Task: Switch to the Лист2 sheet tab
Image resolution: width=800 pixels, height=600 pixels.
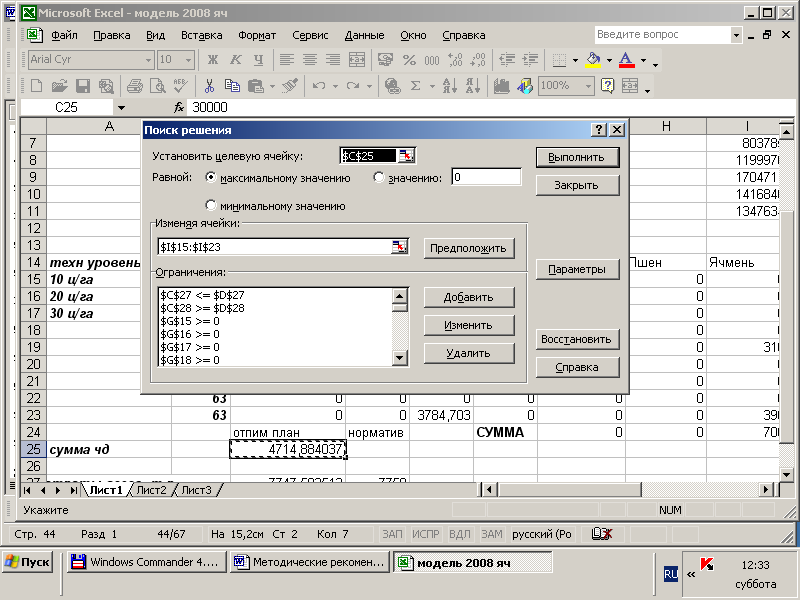Action: click(151, 490)
